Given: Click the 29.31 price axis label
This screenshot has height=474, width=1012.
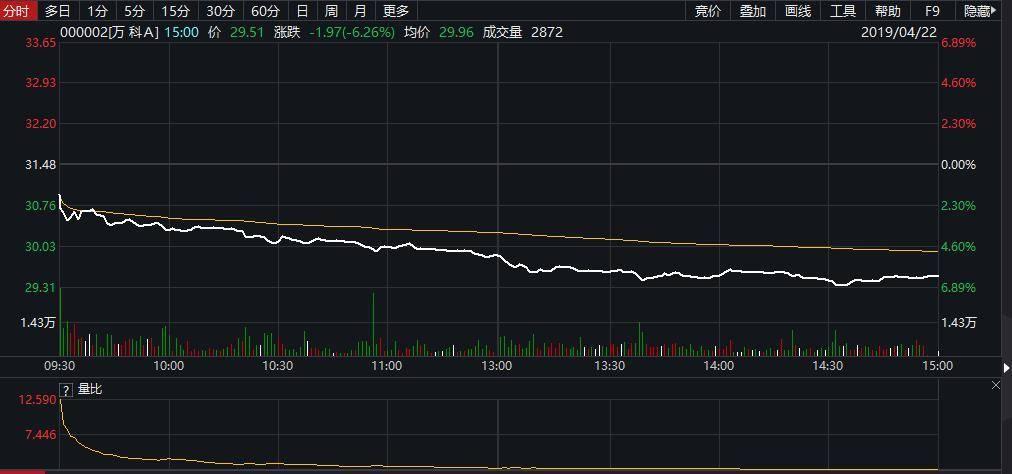Looking at the screenshot, I should coord(40,287).
